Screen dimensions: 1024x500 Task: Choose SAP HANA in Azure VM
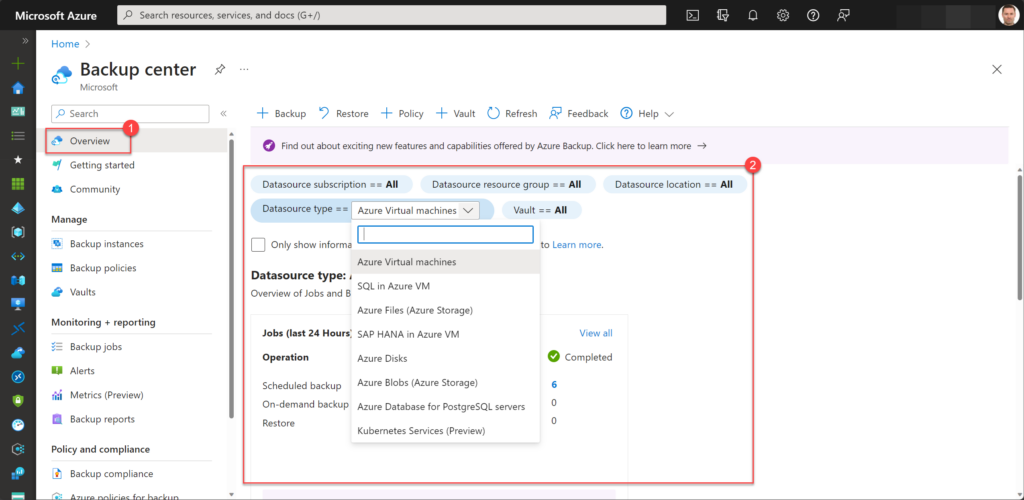[445, 334]
